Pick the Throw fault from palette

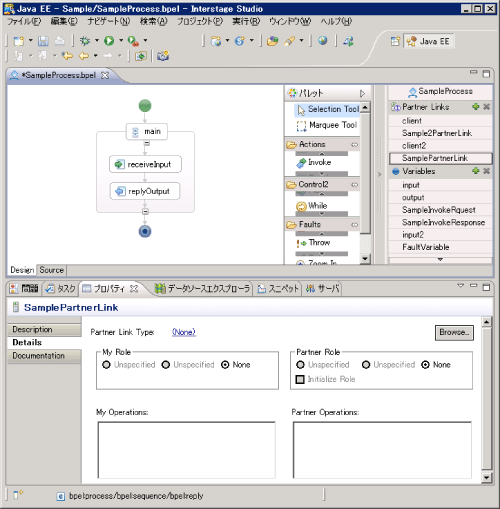click(x=313, y=243)
